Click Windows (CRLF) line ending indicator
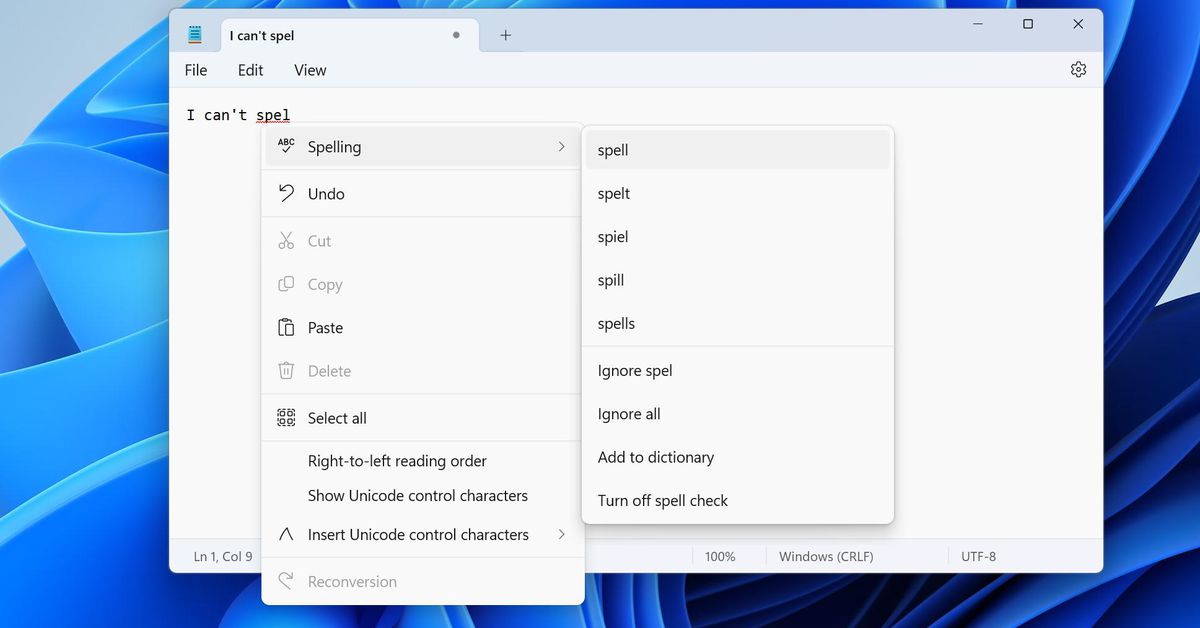Image resolution: width=1200 pixels, height=628 pixels. (826, 556)
